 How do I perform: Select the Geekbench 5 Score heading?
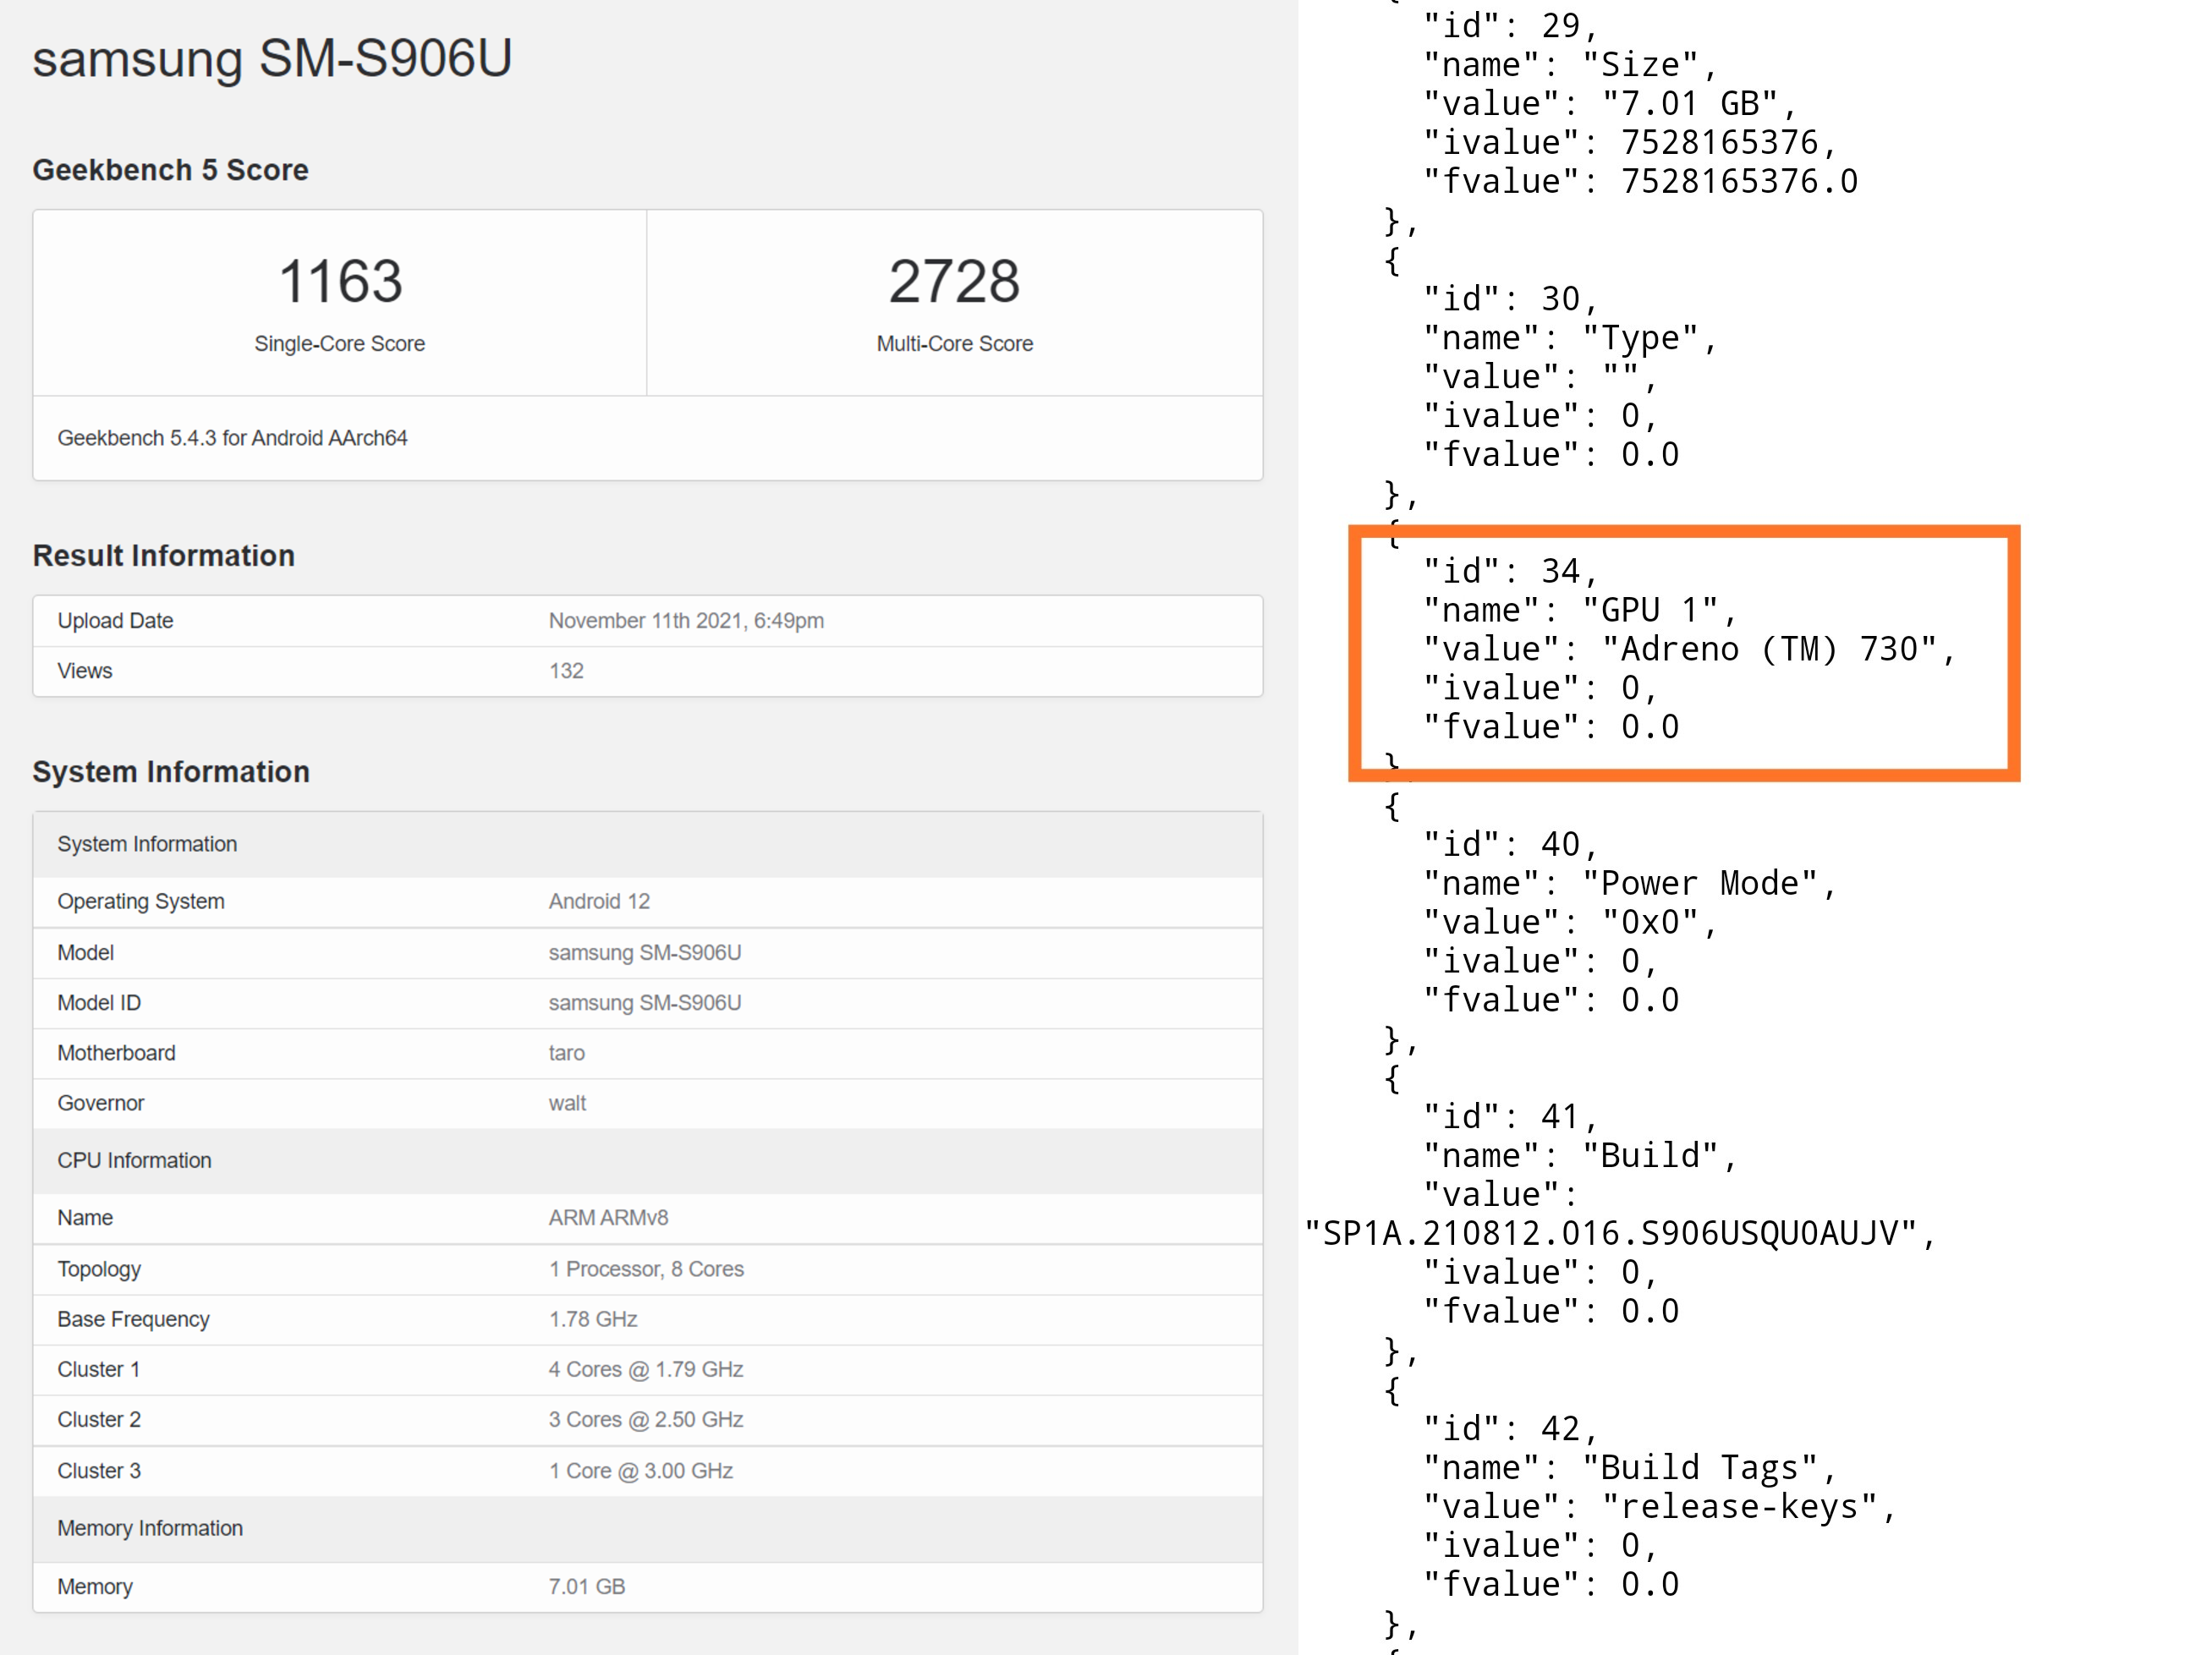tap(170, 170)
